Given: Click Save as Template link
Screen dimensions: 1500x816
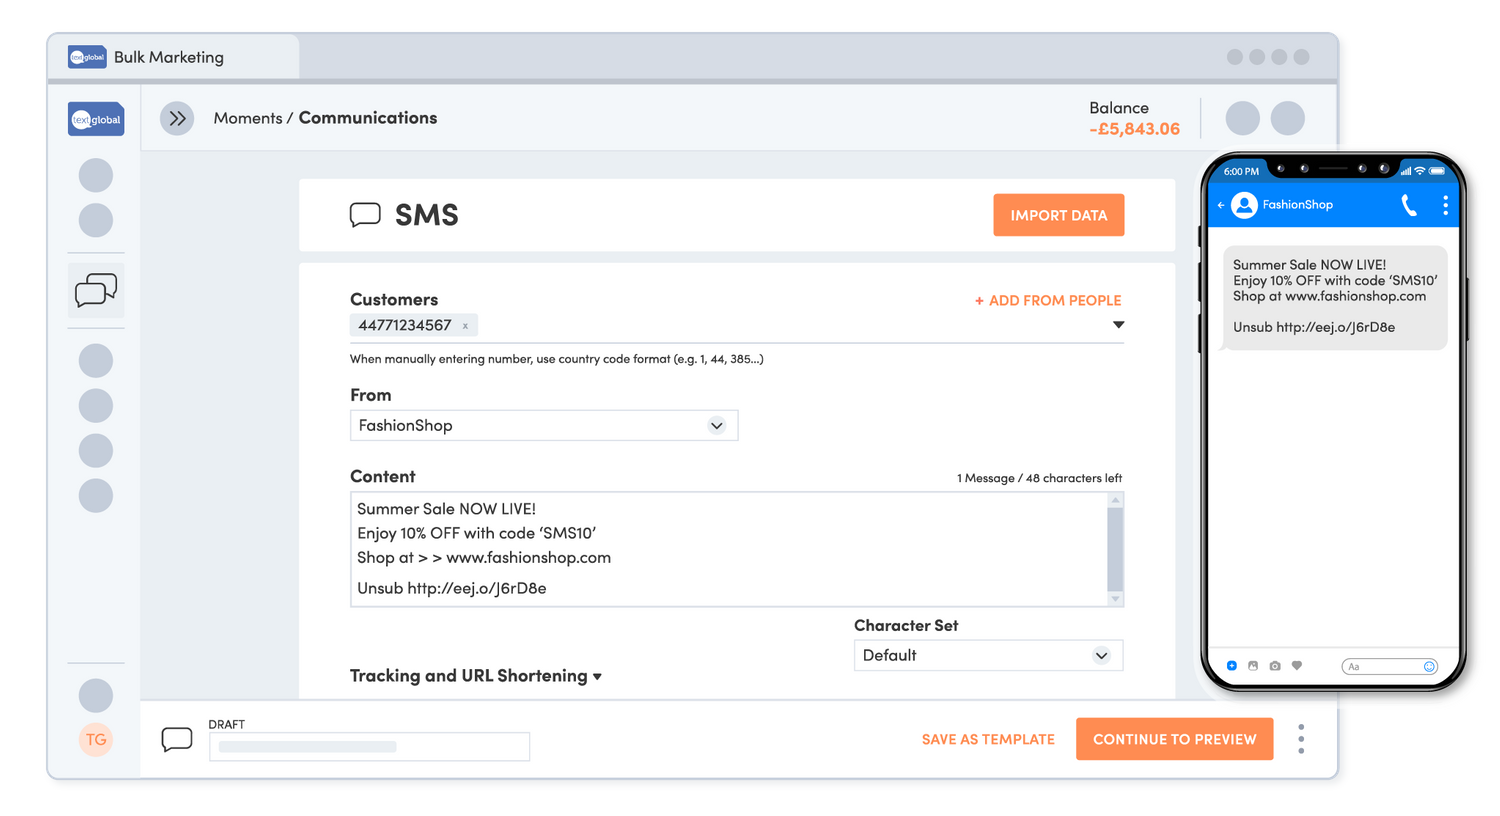Looking at the screenshot, I should click(988, 739).
